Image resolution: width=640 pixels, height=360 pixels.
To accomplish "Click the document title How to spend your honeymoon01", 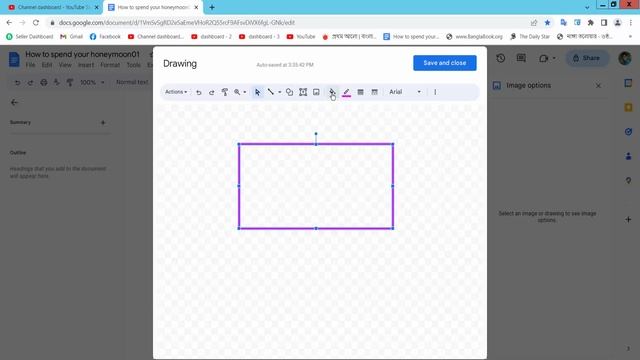I will (x=82, y=54).
